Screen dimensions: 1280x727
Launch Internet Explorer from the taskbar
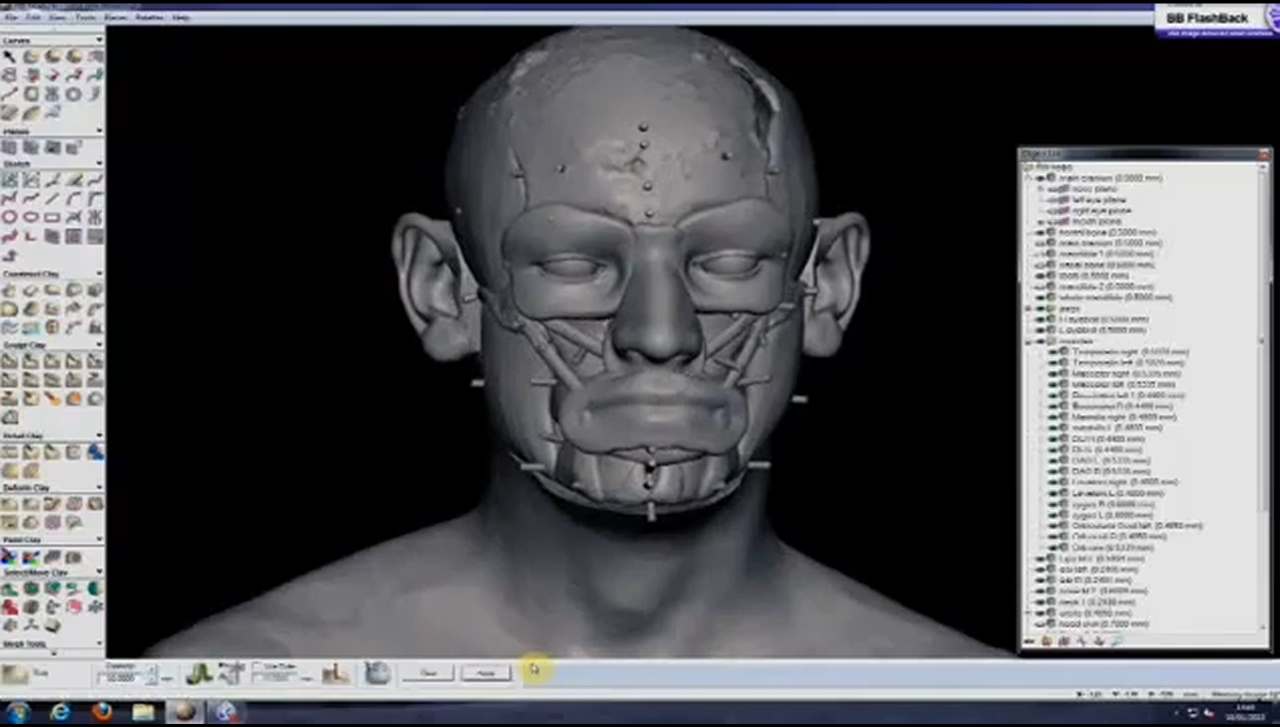(60, 712)
